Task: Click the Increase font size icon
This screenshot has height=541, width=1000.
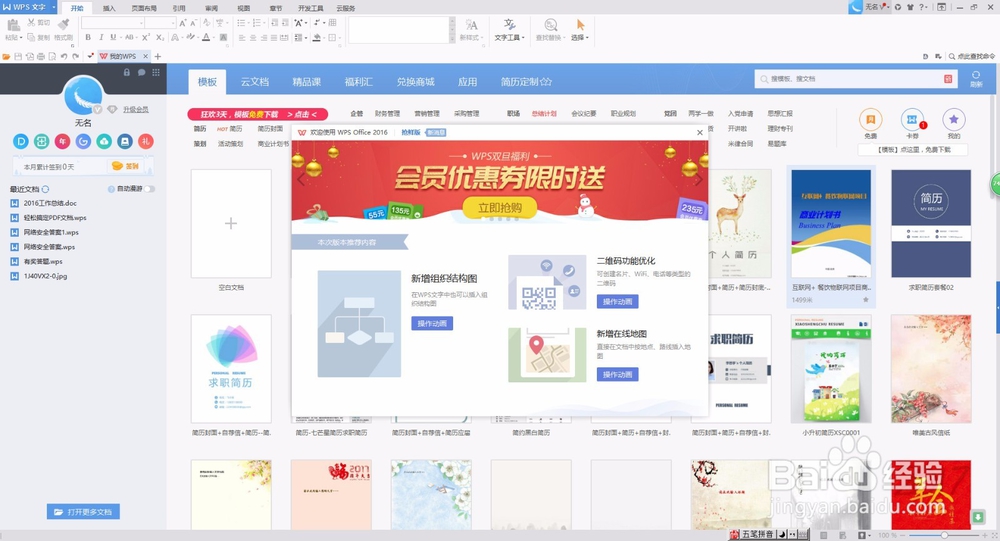Action: [183, 23]
